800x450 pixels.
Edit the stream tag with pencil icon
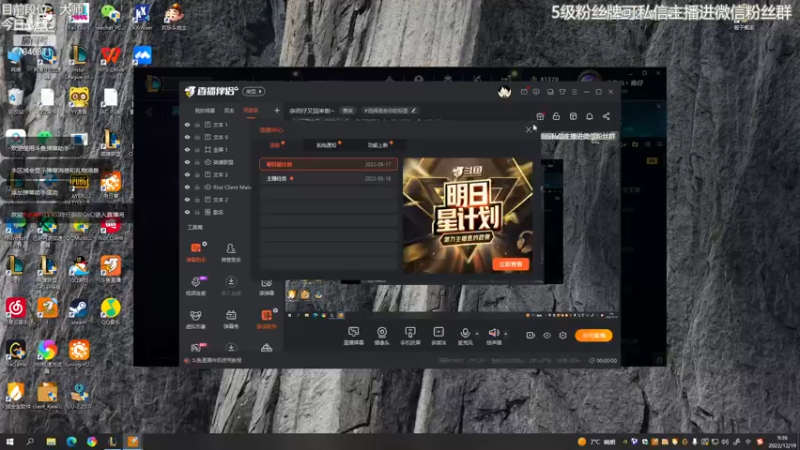(x=414, y=111)
